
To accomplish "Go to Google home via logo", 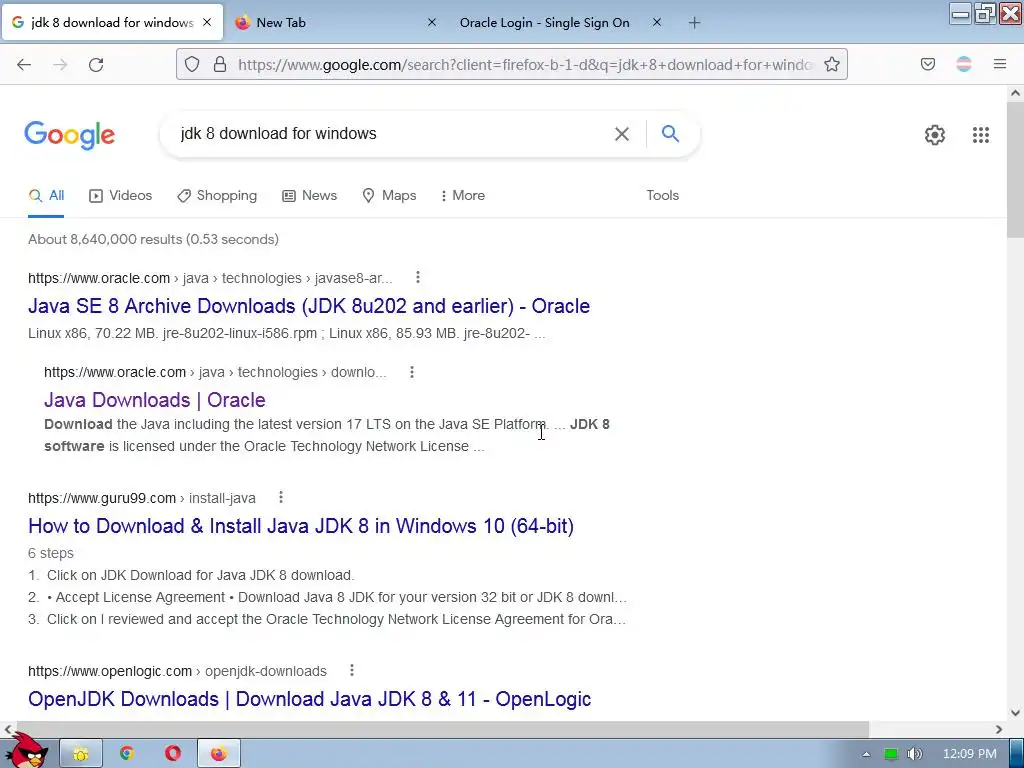I will [x=70, y=135].
